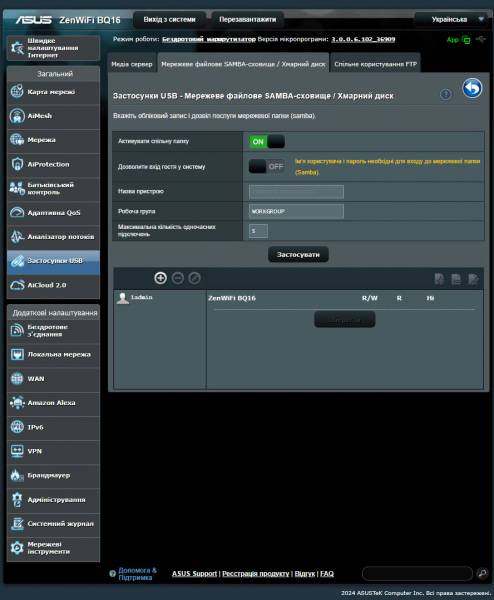Edit selected user account (pencil icon)
494x600 pixels.
click(x=194, y=278)
